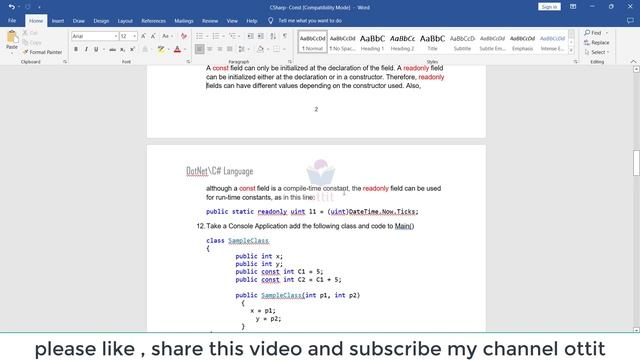640x360 pixels.
Task: Open the Select dropdown in Editing
Action: (597, 52)
